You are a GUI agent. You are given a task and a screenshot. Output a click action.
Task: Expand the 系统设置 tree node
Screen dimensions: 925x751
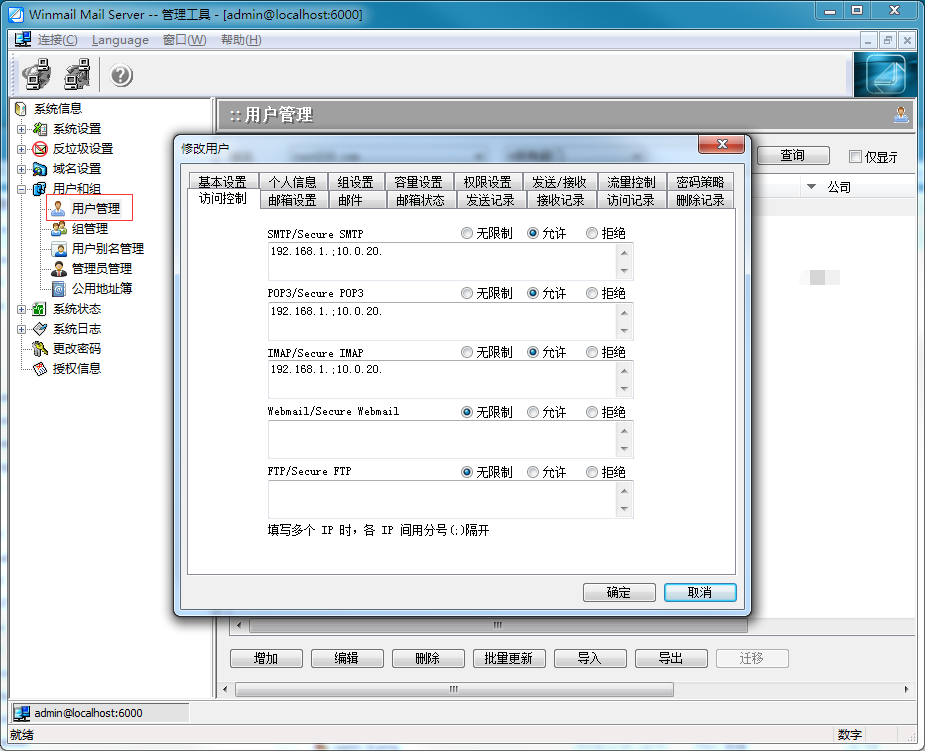21,129
